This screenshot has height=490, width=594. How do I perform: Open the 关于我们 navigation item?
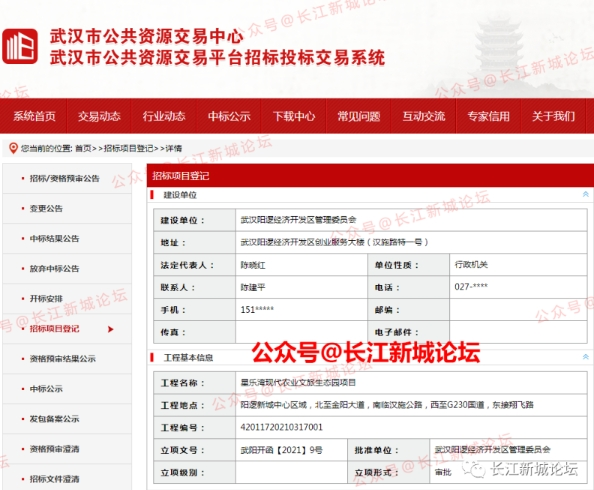(x=553, y=116)
